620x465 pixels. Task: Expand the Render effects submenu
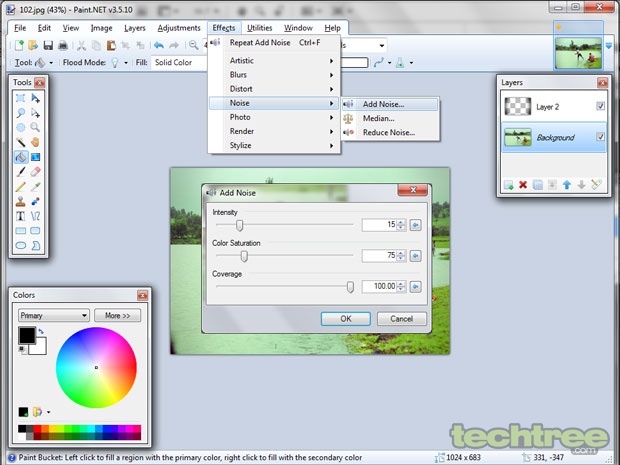[274, 131]
